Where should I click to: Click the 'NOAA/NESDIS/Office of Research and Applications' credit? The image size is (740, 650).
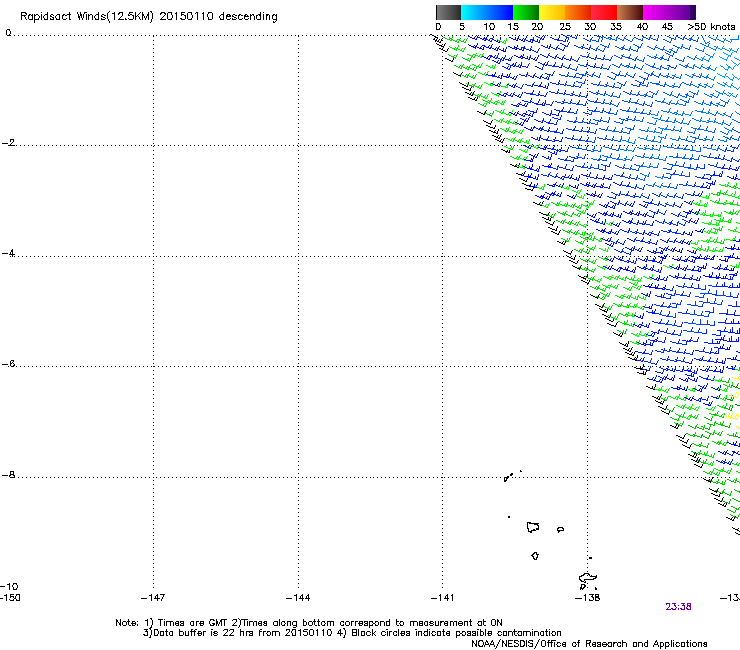point(589,644)
